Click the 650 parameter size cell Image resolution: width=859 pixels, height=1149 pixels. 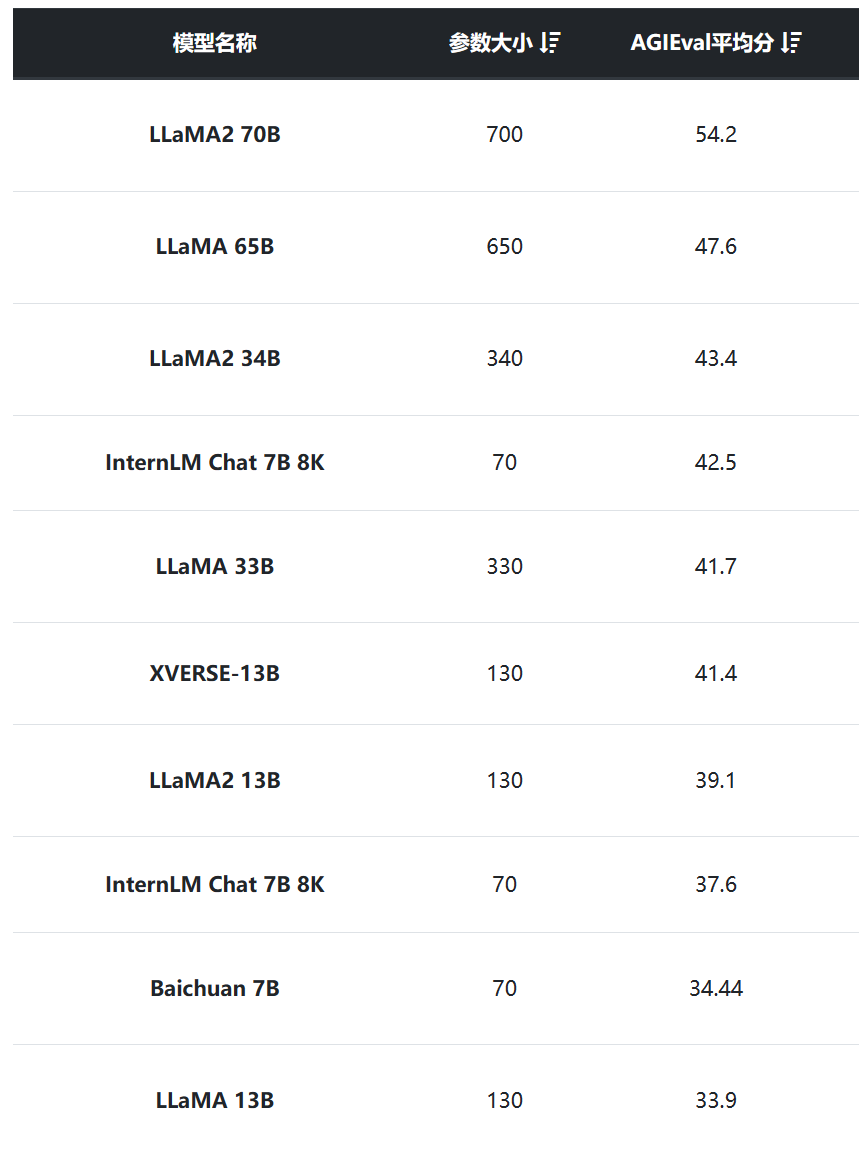505,246
